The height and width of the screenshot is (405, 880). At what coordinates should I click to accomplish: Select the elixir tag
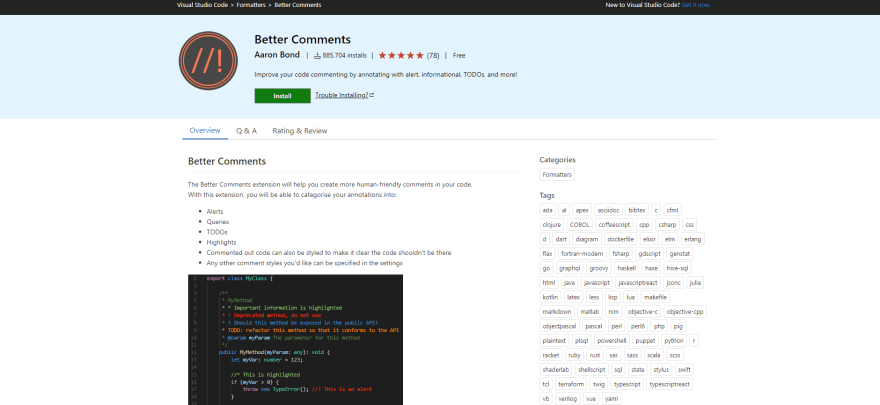tap(649, 239)
